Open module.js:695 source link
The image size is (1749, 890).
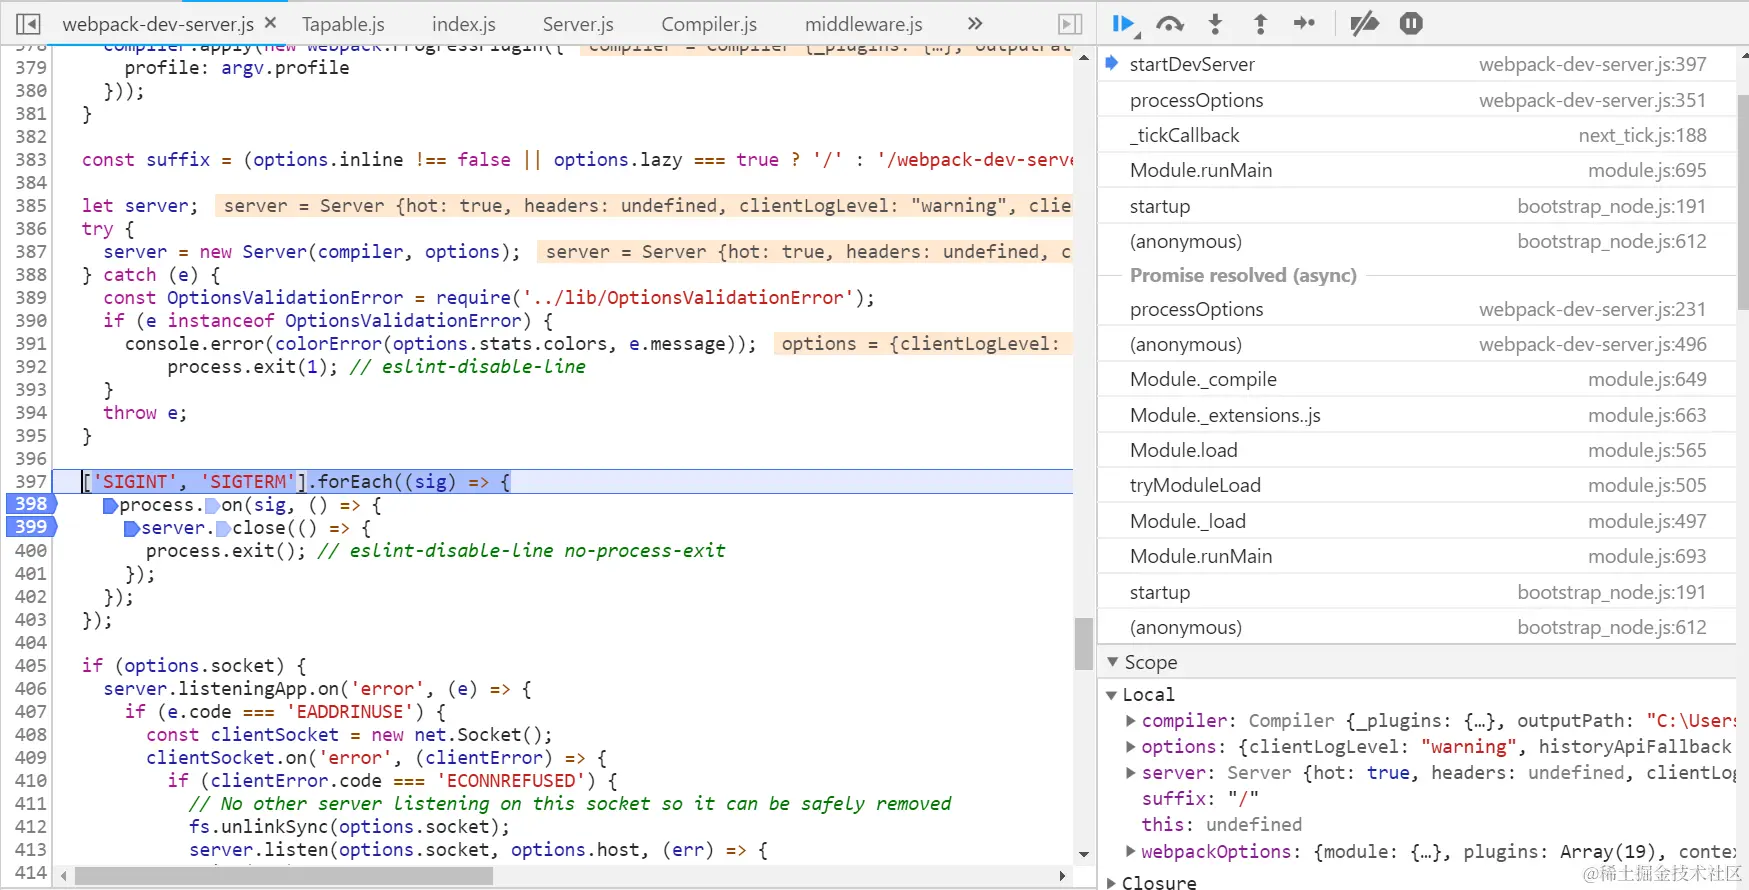coord(1647,170)
